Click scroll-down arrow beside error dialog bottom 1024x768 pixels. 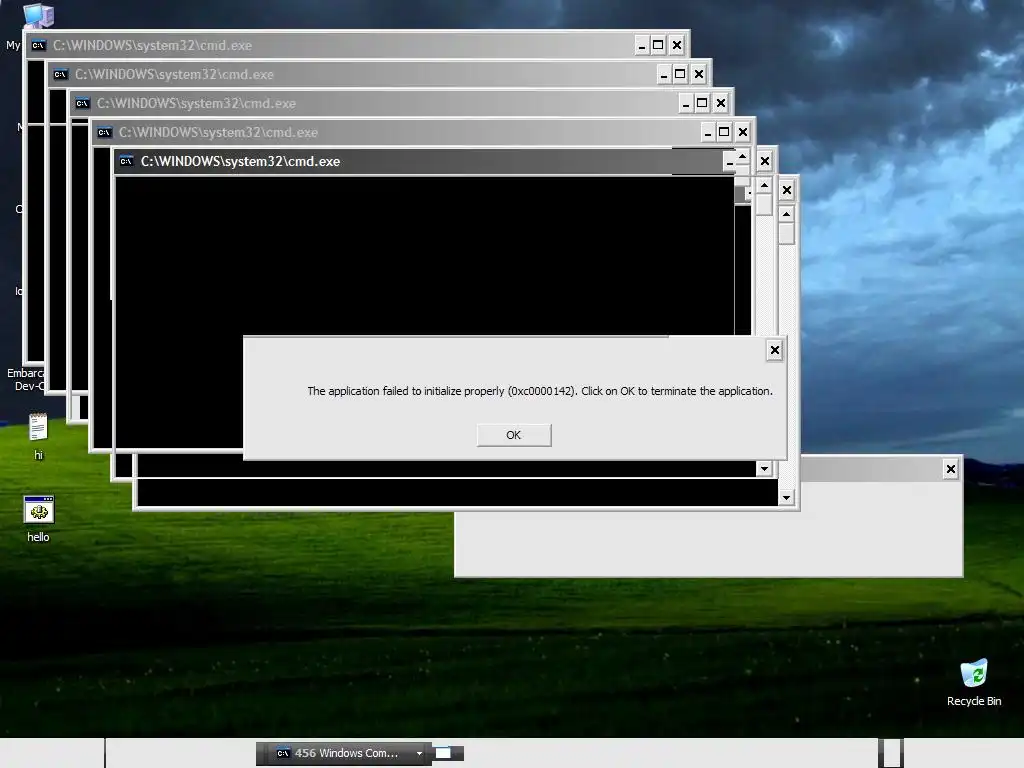point(764,468)
